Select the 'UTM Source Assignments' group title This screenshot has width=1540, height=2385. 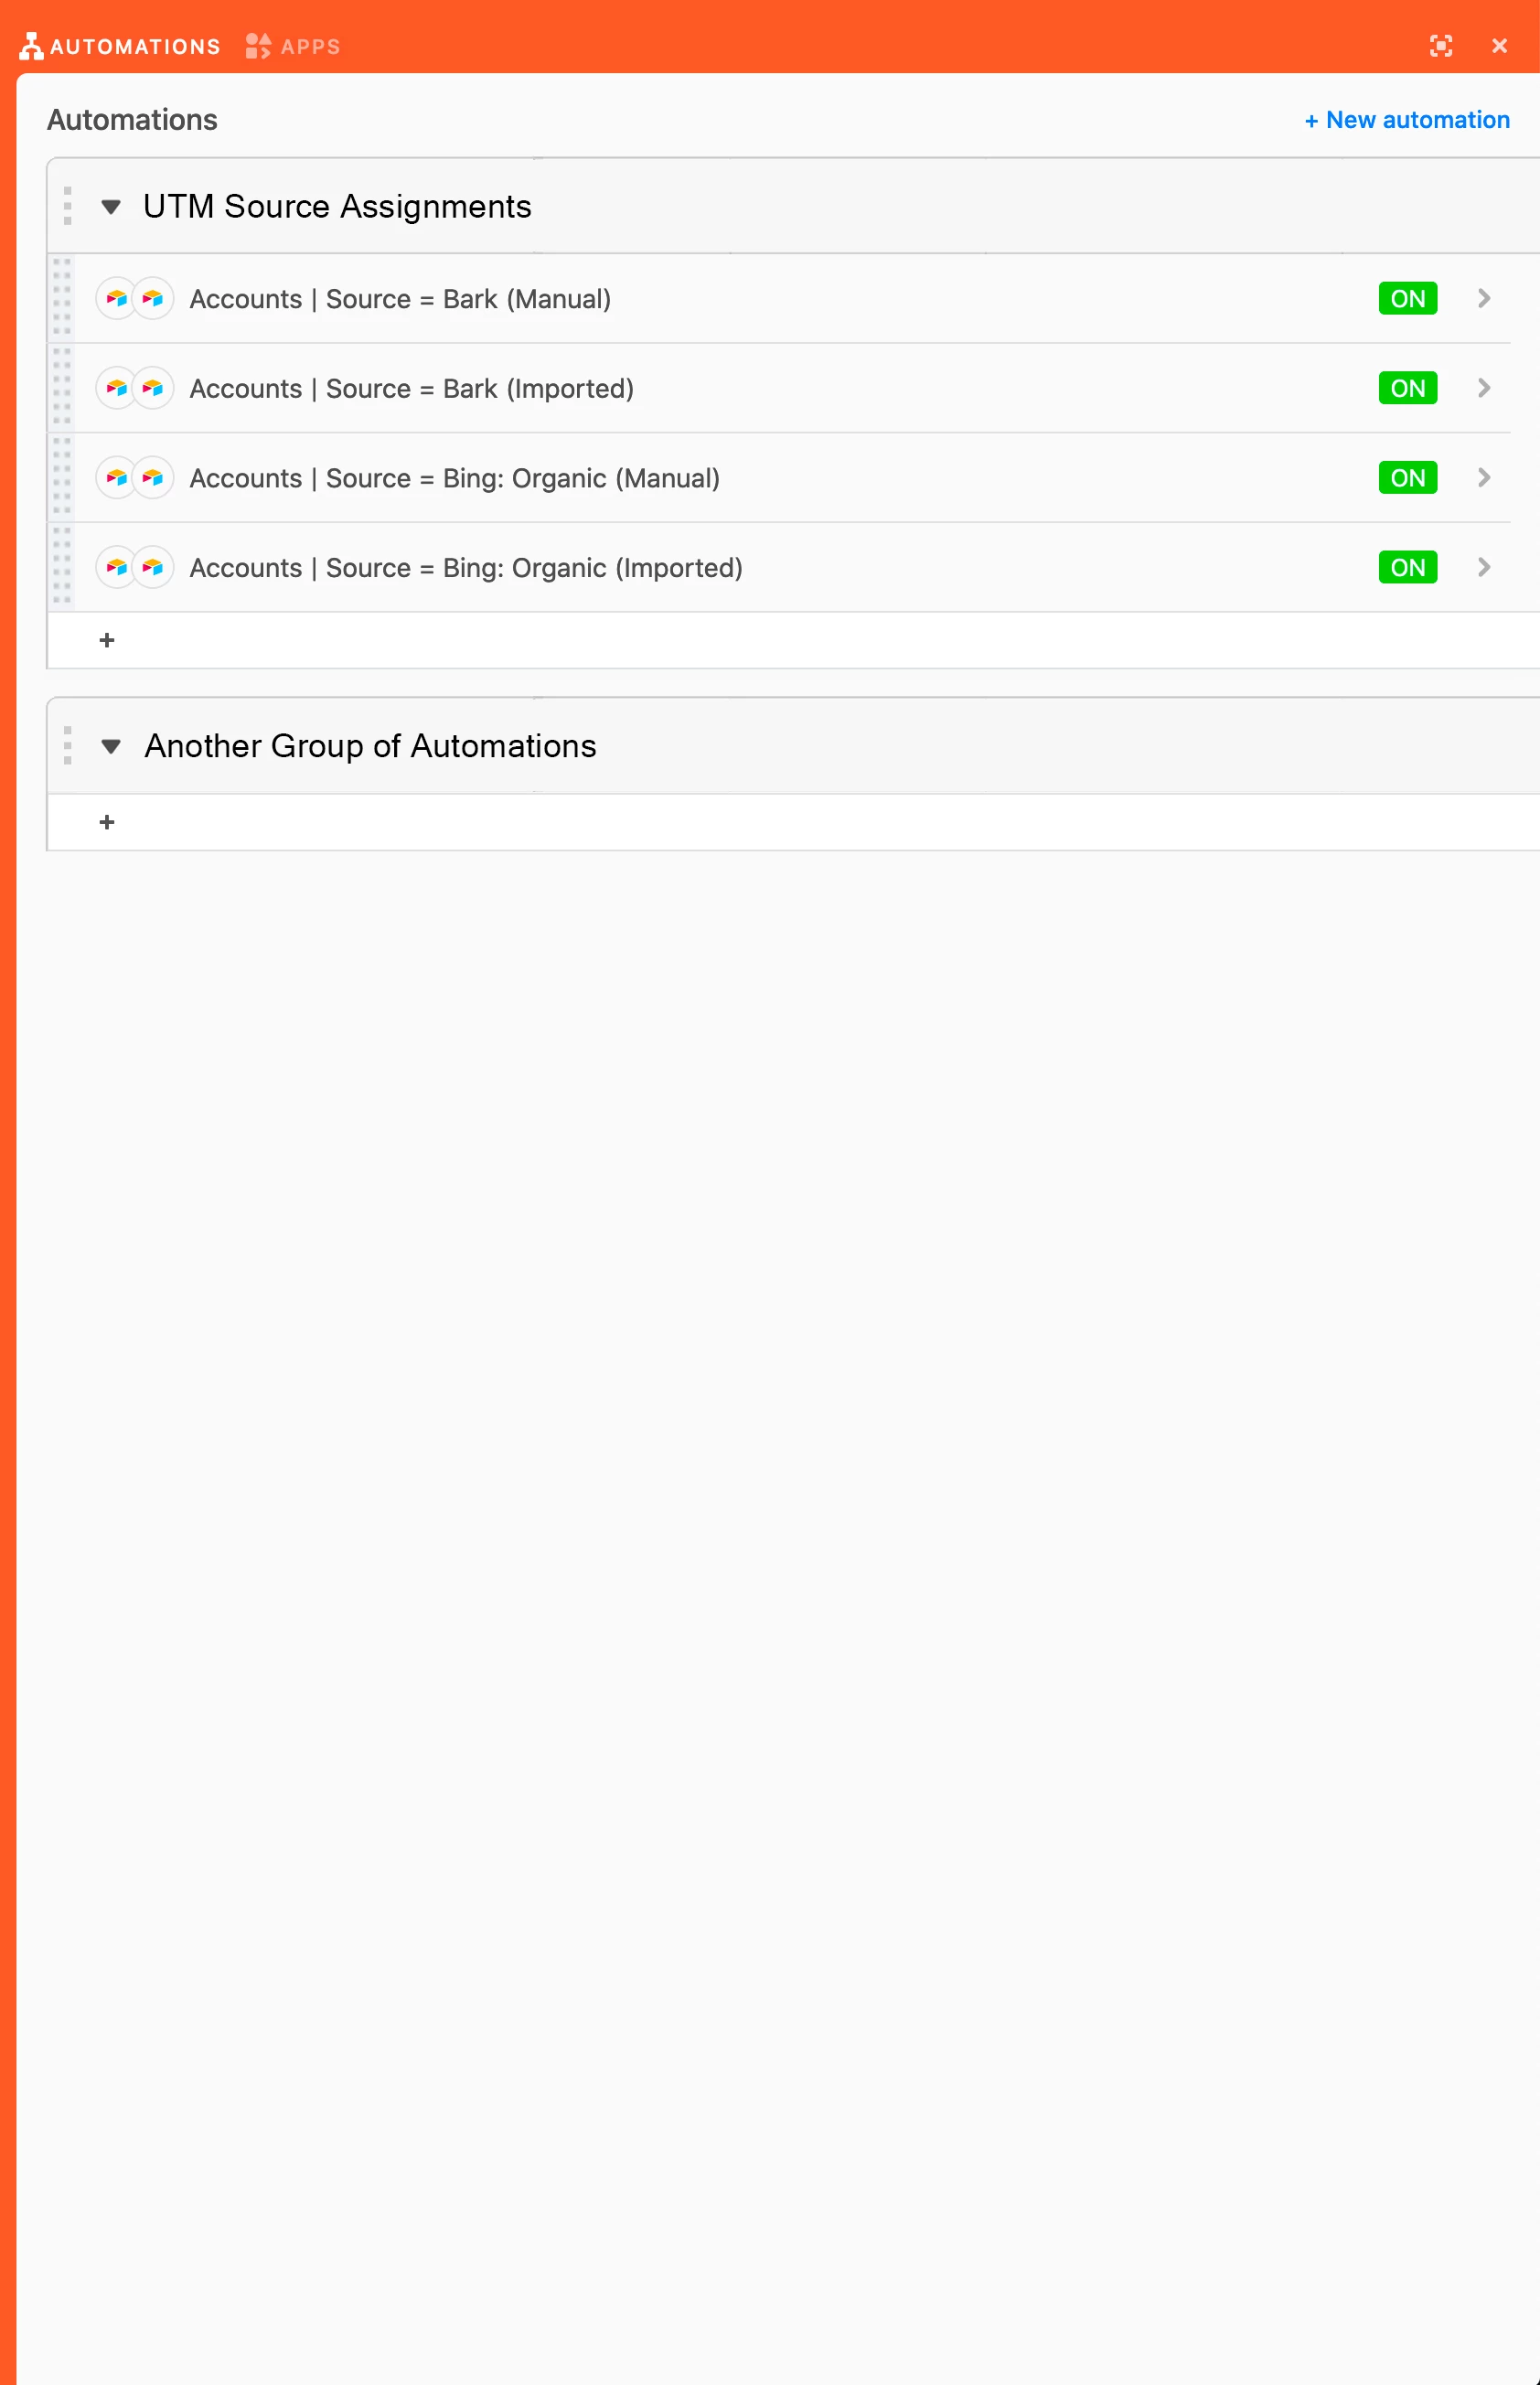[x=337, y=206]
